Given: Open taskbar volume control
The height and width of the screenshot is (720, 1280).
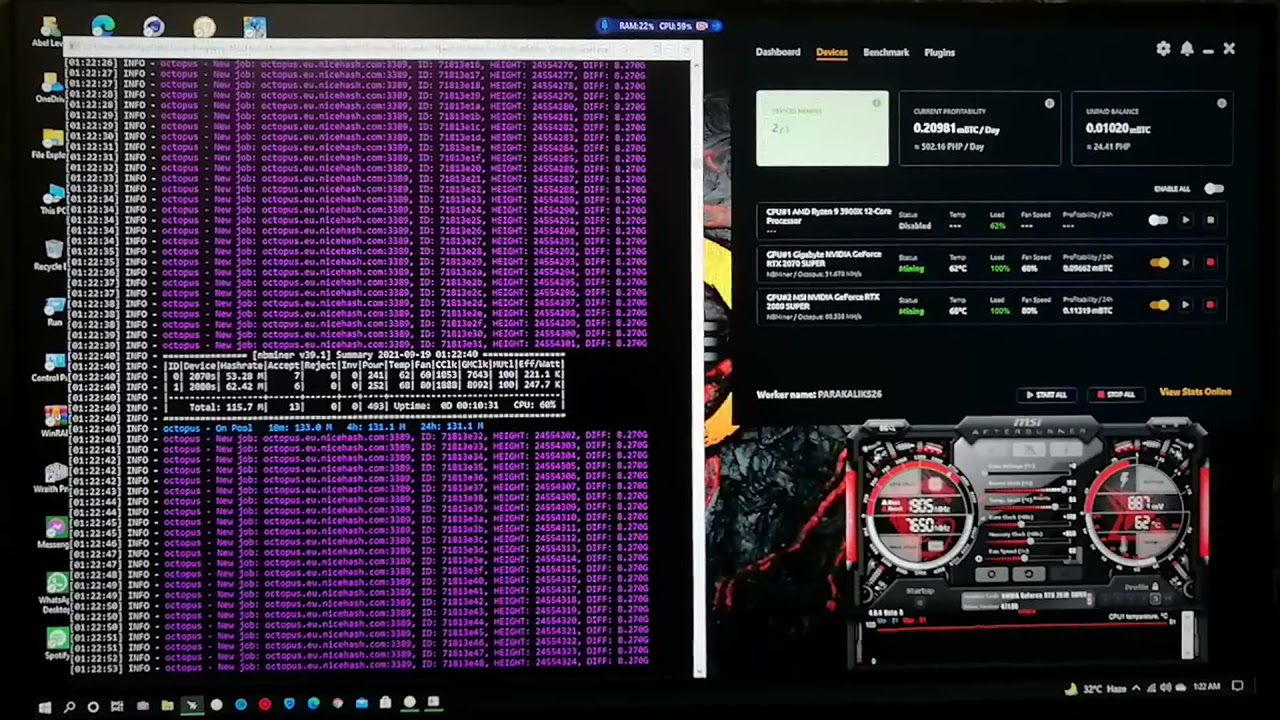Looking at the screenshot, I should [x=1165, y=687].
